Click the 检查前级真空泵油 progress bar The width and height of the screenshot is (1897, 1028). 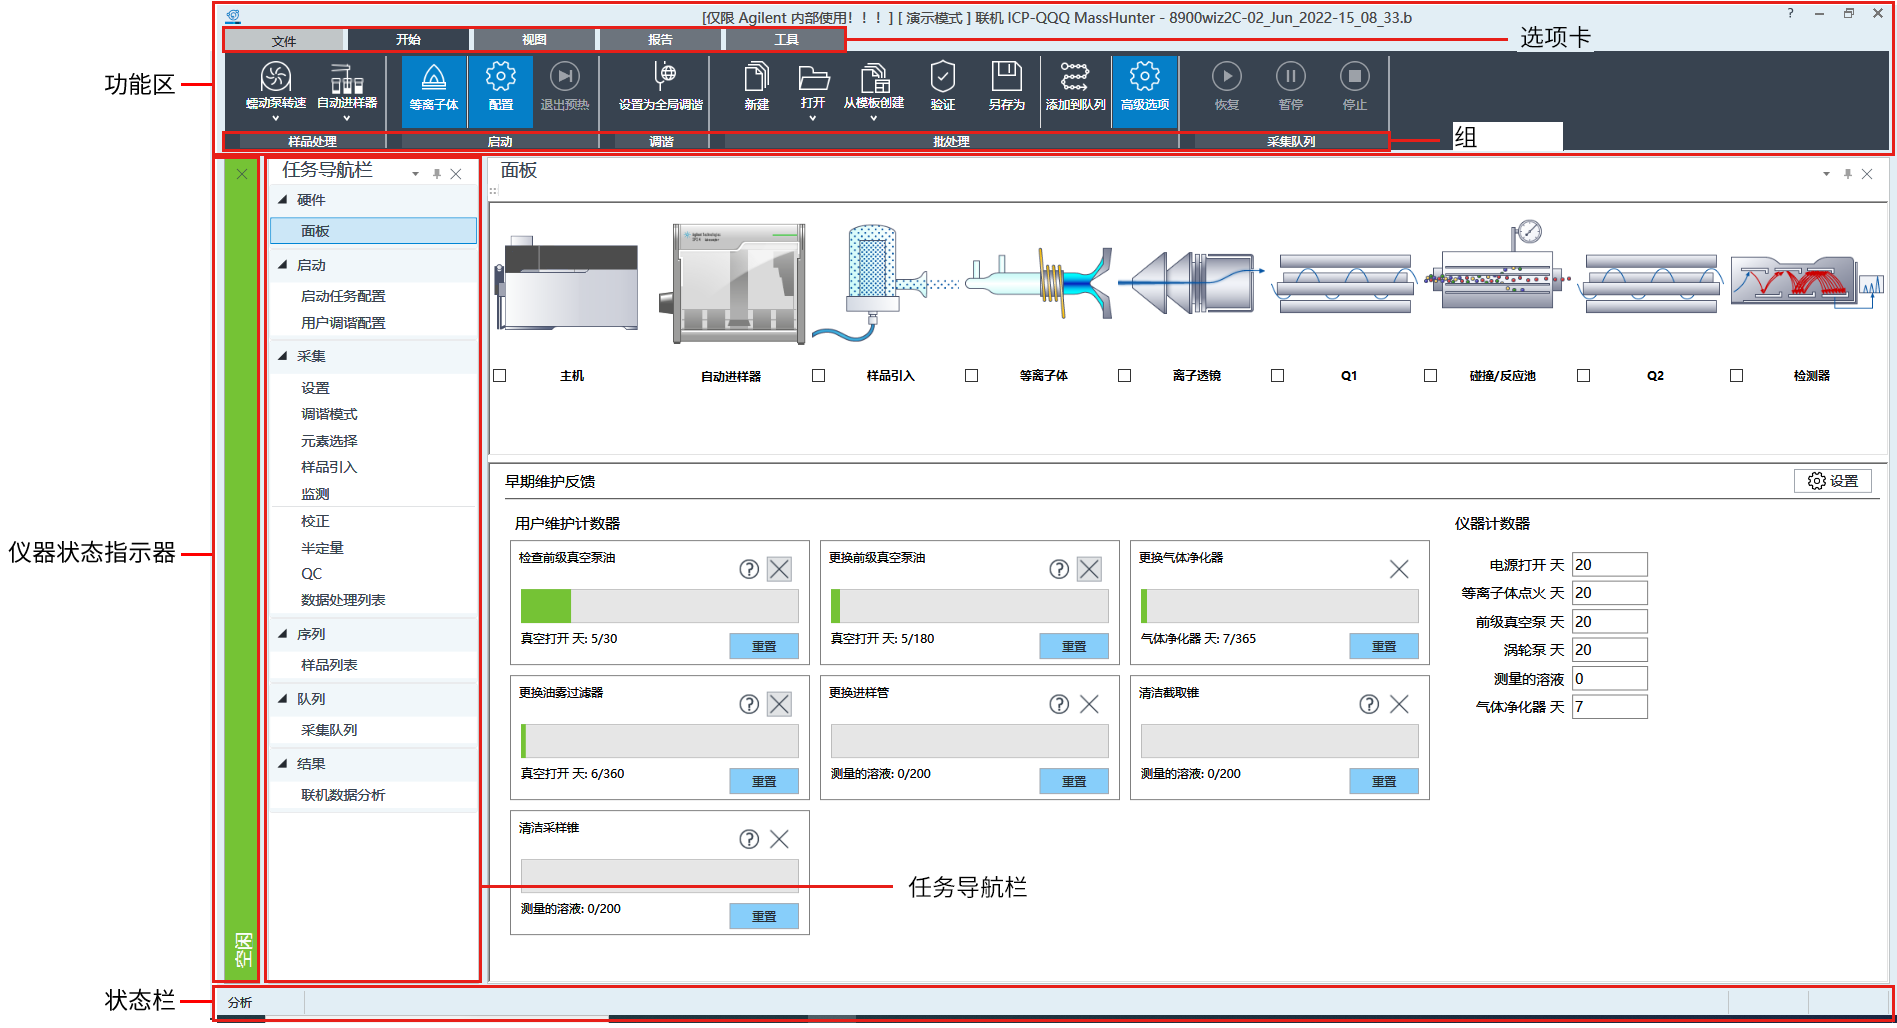coord(660,606)
